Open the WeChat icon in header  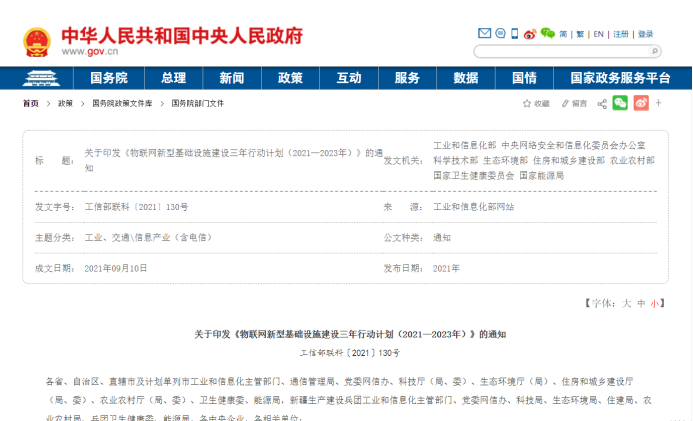(x=548, y=33)
